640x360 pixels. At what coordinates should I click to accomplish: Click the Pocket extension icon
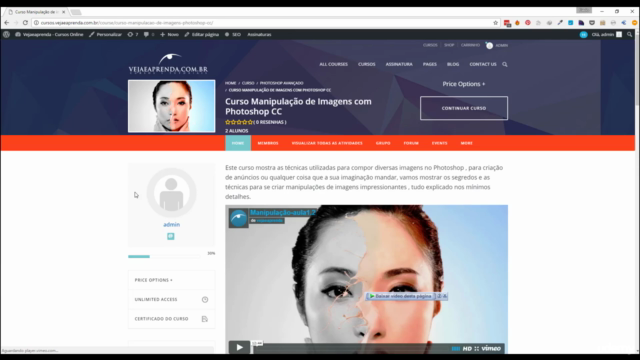tap(592, 23)
